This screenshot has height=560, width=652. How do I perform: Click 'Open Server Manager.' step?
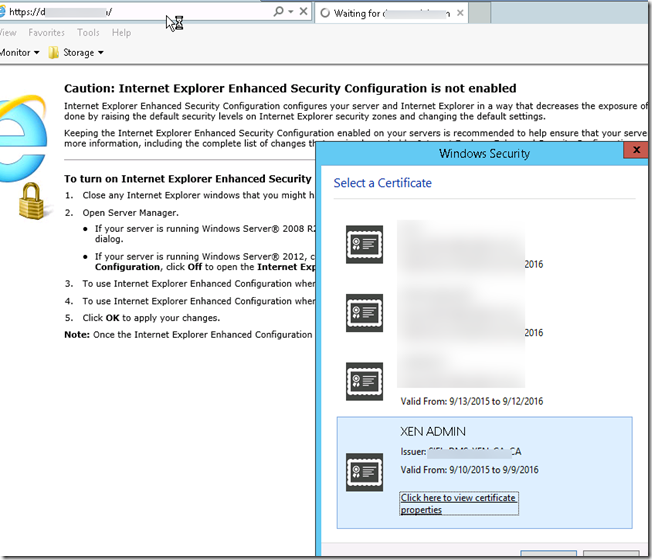[131, 213]
